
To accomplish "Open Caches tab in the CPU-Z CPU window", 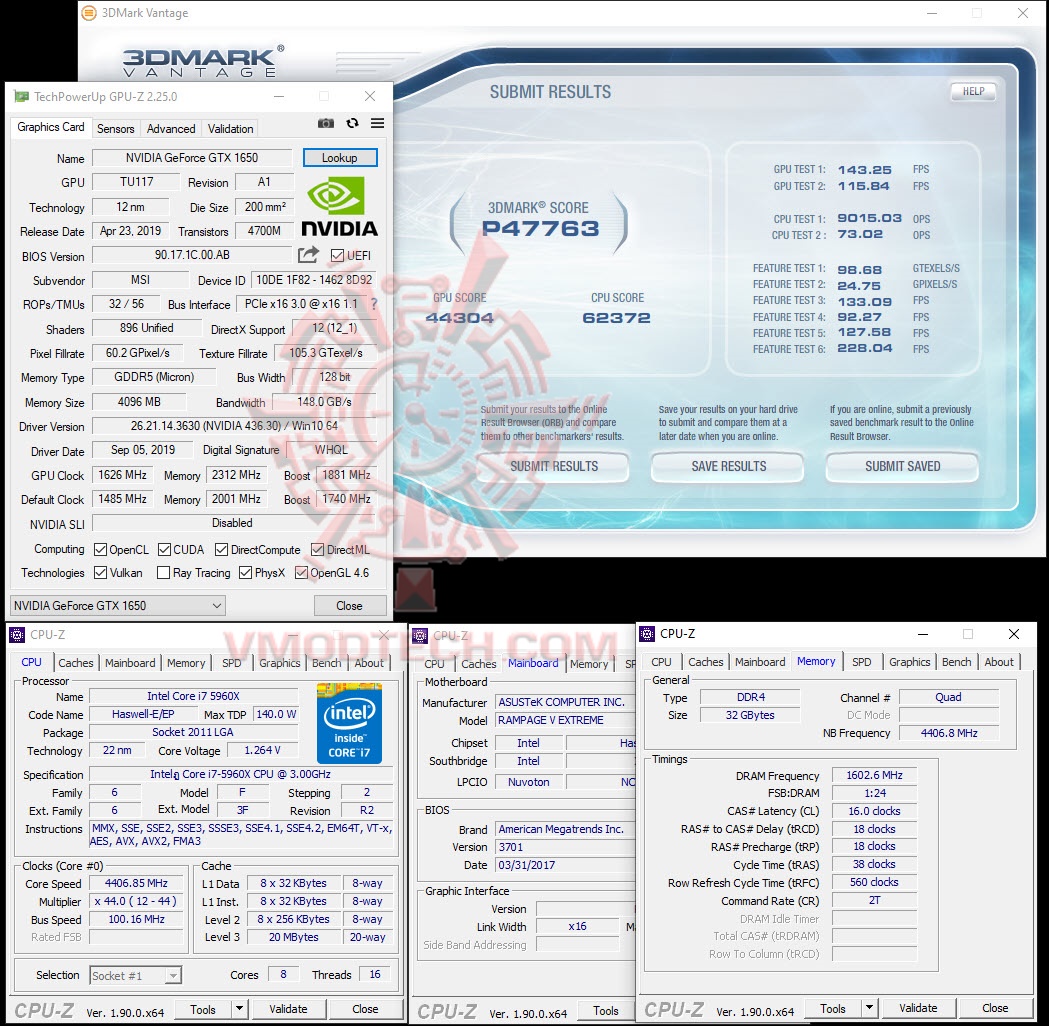I will point(76,663).
